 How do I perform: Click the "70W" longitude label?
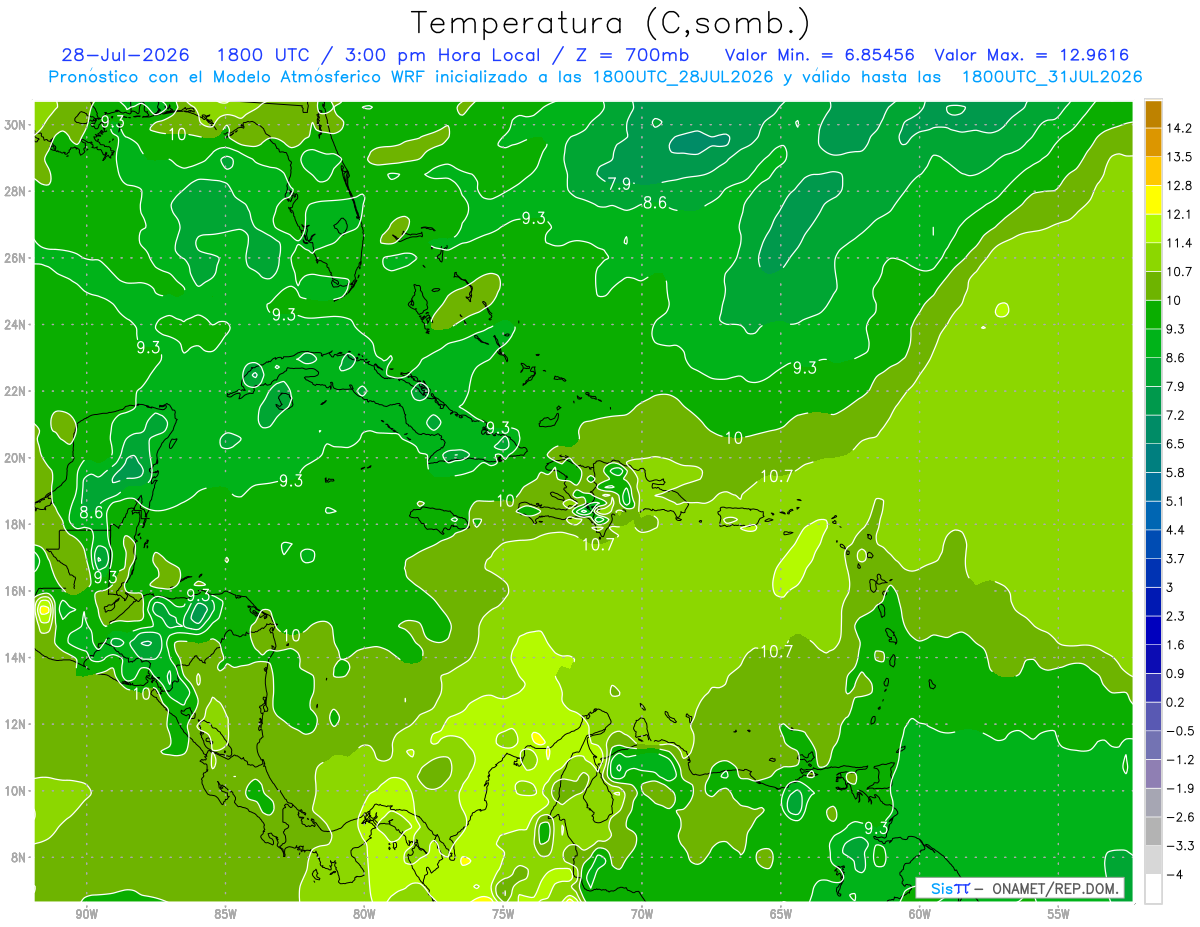coord(642,914)
